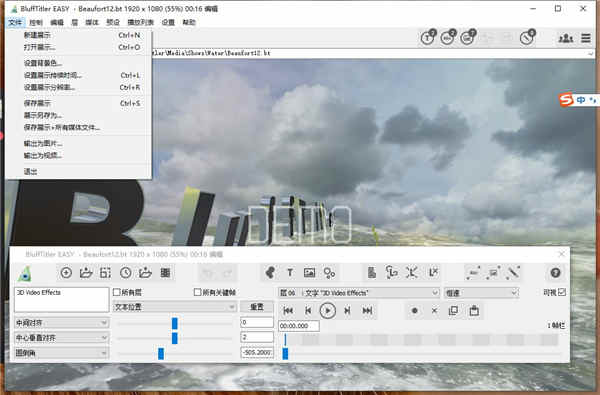Image resolution: width=600 pixels, height=395 pixels.
Task: Click the question mark help icon
Action: point(555,273)
